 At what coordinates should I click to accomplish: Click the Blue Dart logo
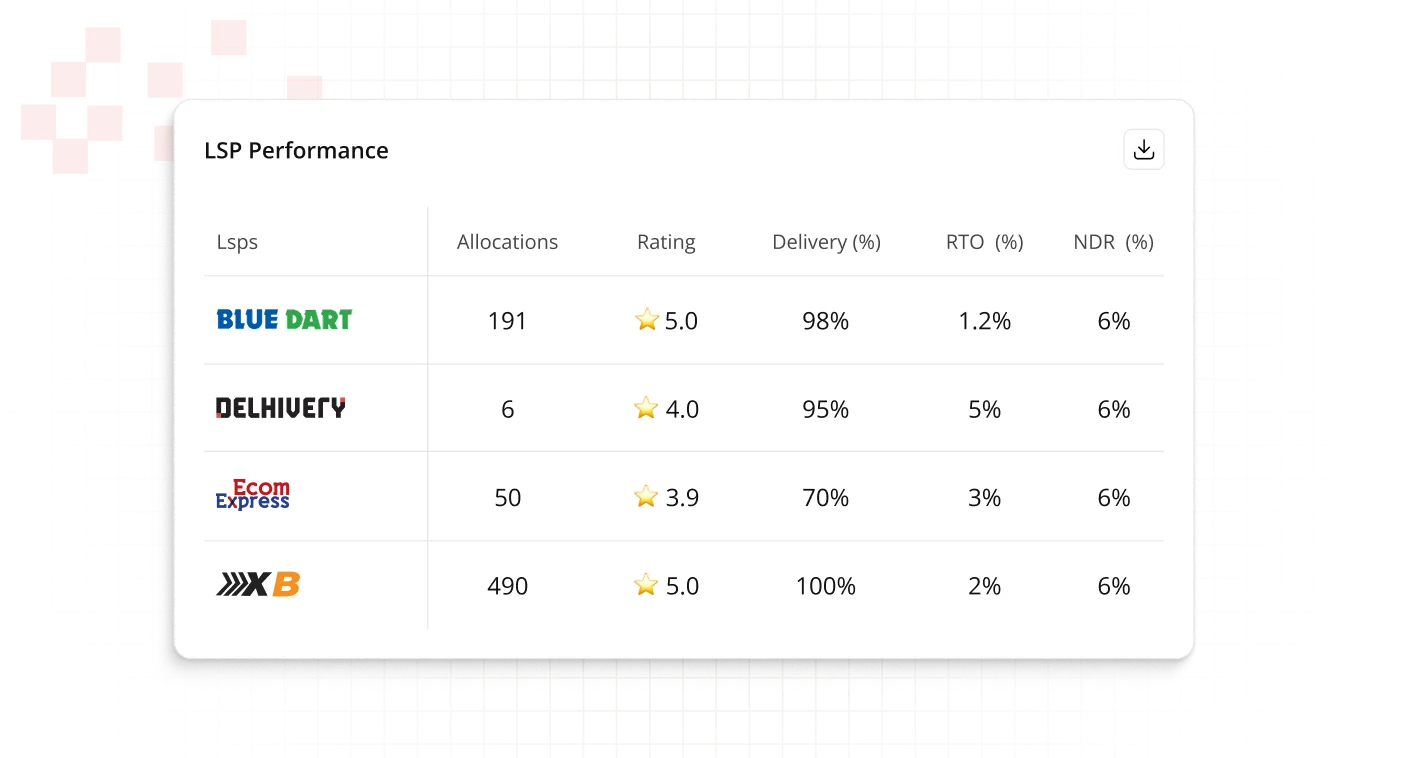tap(284, 320)
